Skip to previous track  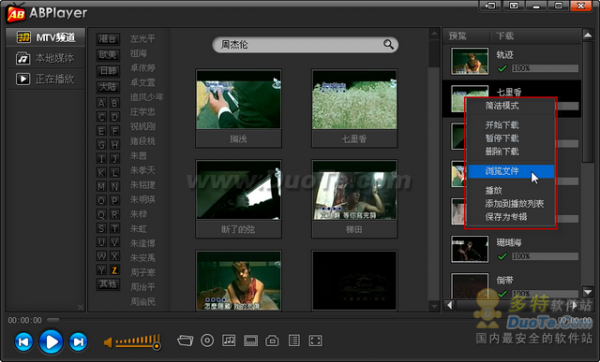[23, 342]
